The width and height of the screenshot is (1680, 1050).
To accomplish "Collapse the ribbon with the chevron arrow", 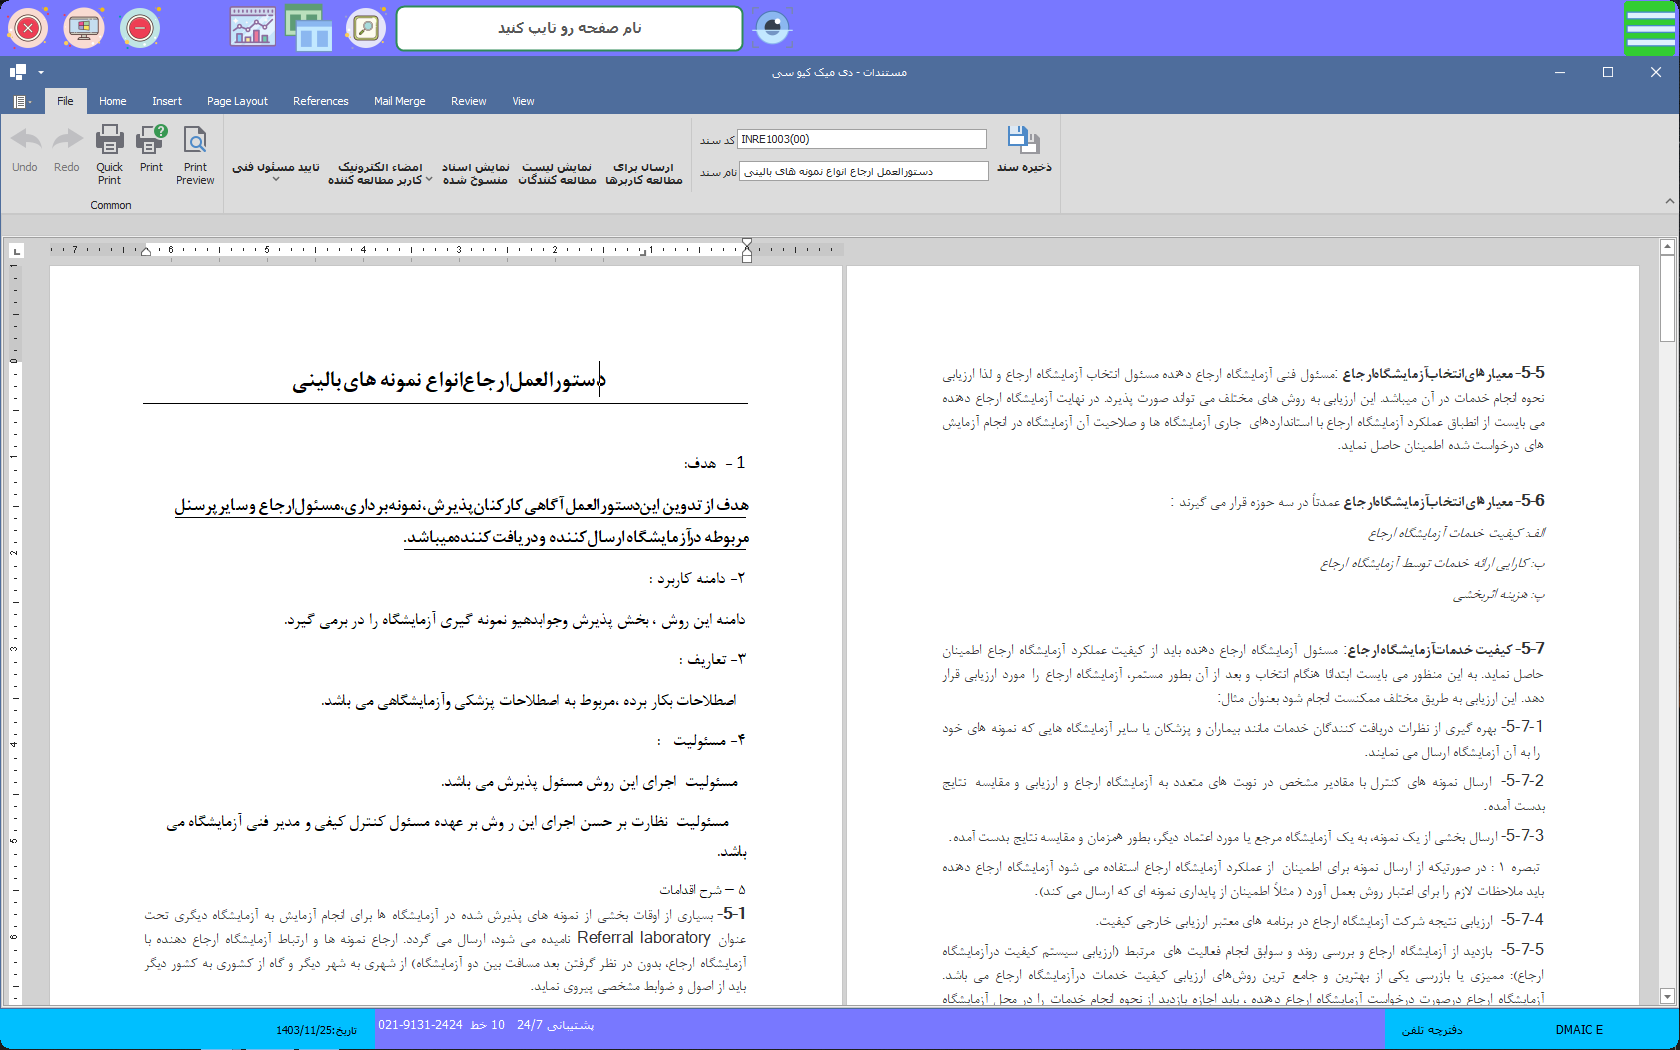I will pos(1669,201).
